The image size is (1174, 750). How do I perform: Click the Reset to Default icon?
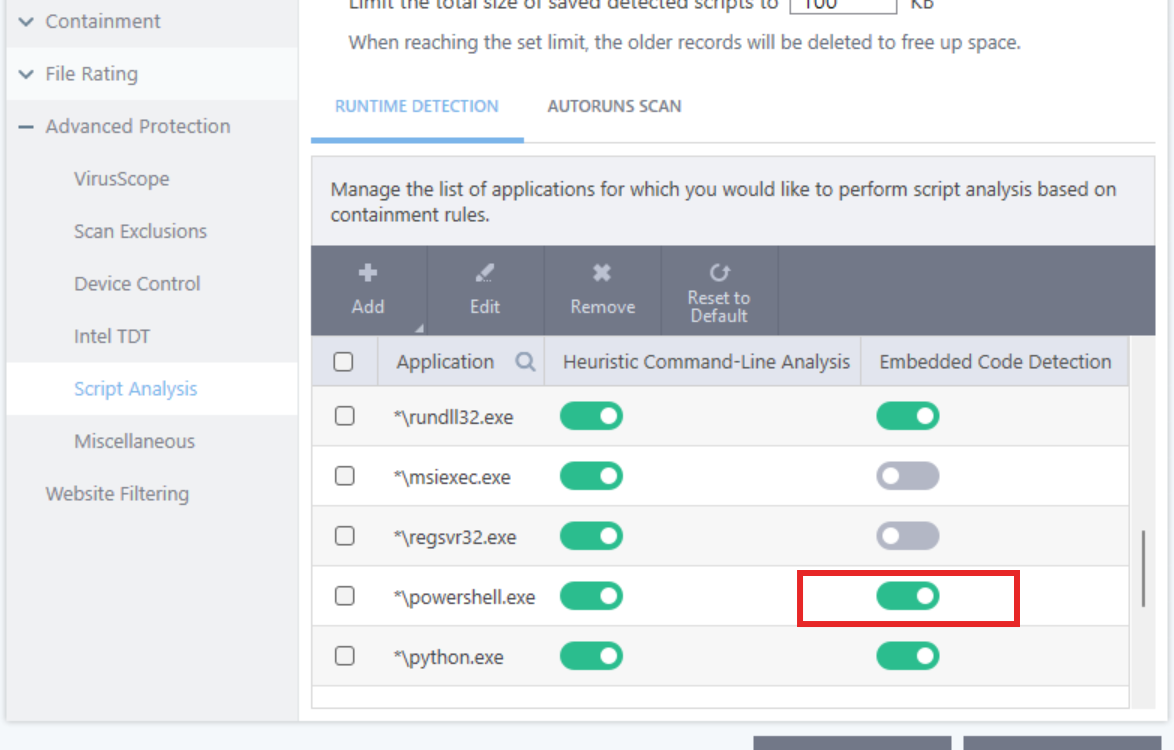[x=719, y=272]
